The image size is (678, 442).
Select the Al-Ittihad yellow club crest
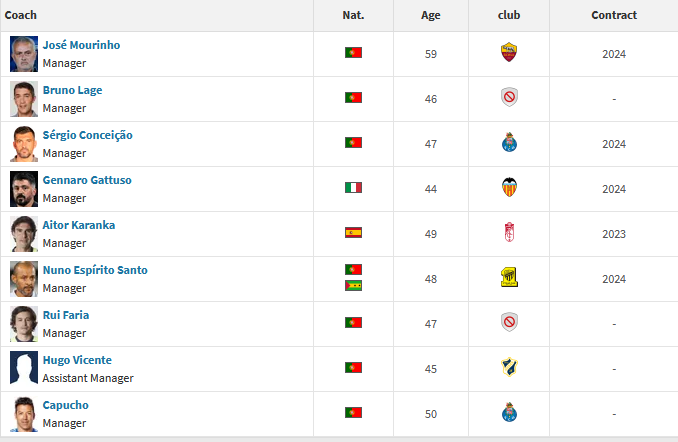click(x=509, y=277)
